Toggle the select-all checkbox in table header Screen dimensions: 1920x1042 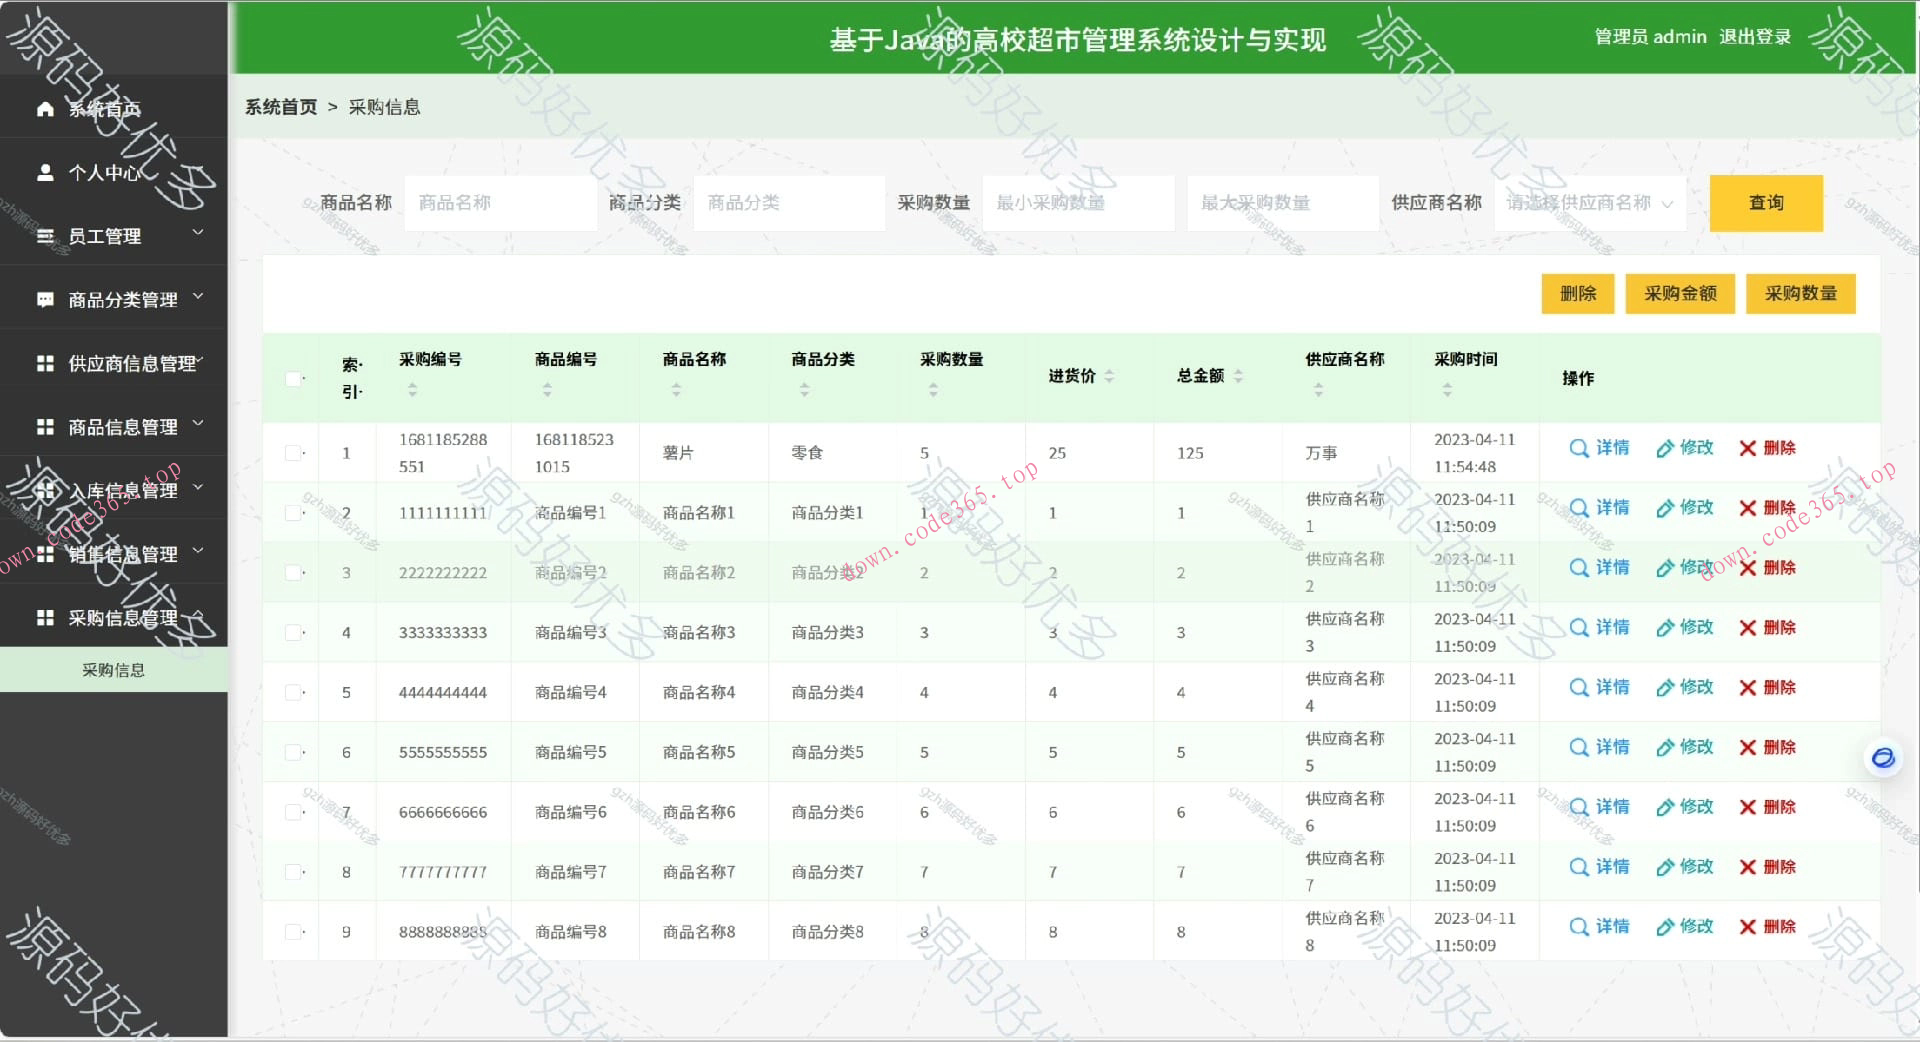(293, 379)
